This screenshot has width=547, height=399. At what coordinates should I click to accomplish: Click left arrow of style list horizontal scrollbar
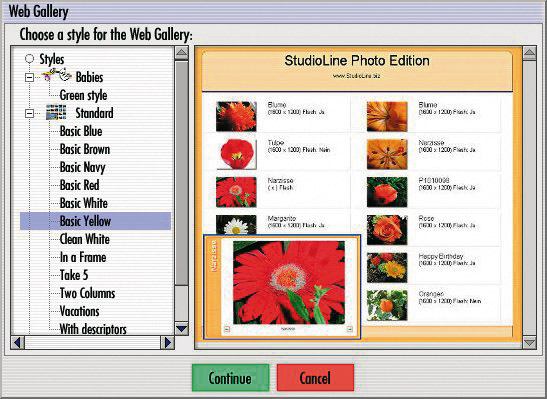pos(17,342)
